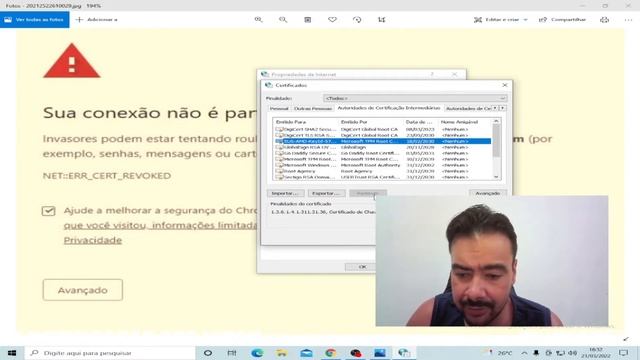
Task: Open the 'Finalidade' dropdown in Certificados
Action: click(415, 98)
